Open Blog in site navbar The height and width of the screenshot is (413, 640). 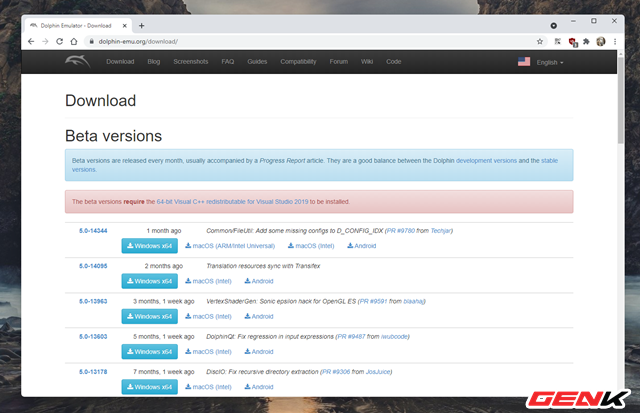[x=153, y=62]
